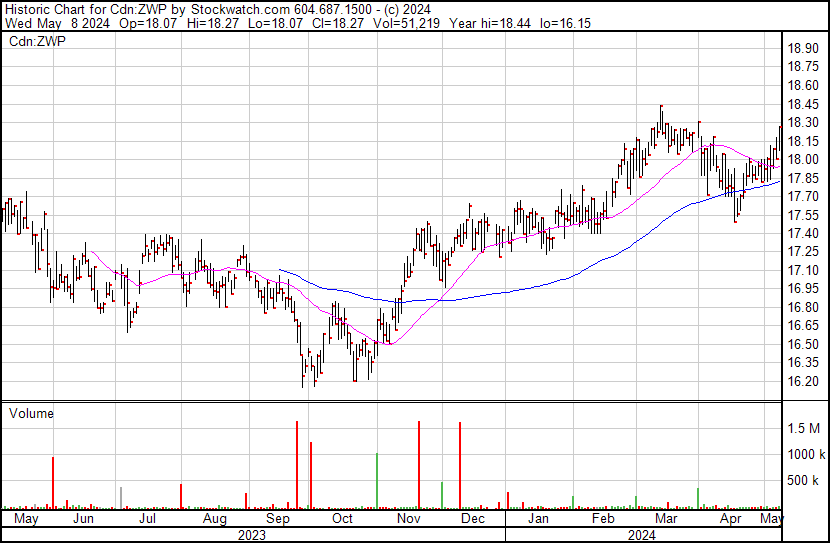Select the 16.20 price axis label
Screen dimensions: 830x543
804,381
